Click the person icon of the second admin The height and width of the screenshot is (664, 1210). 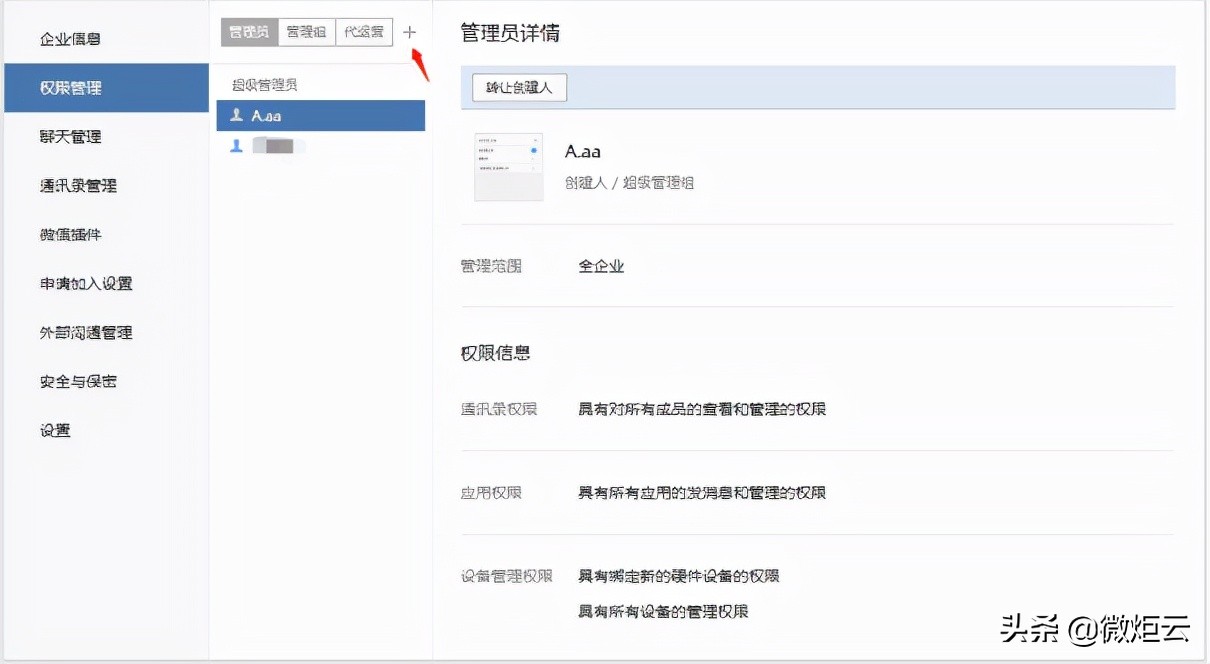click(237, 145)
